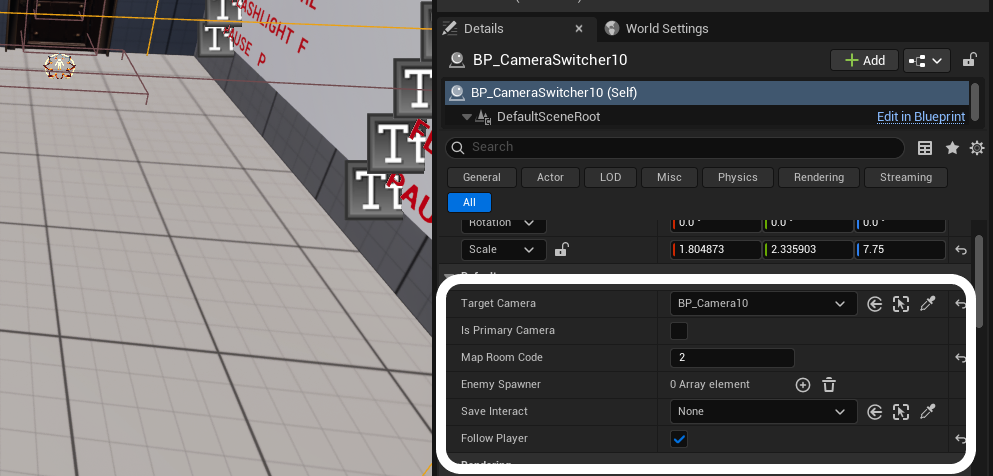993x476 pixels.
Task: Pick Save Interact actor with eyedropper
Action: [927, 412]
